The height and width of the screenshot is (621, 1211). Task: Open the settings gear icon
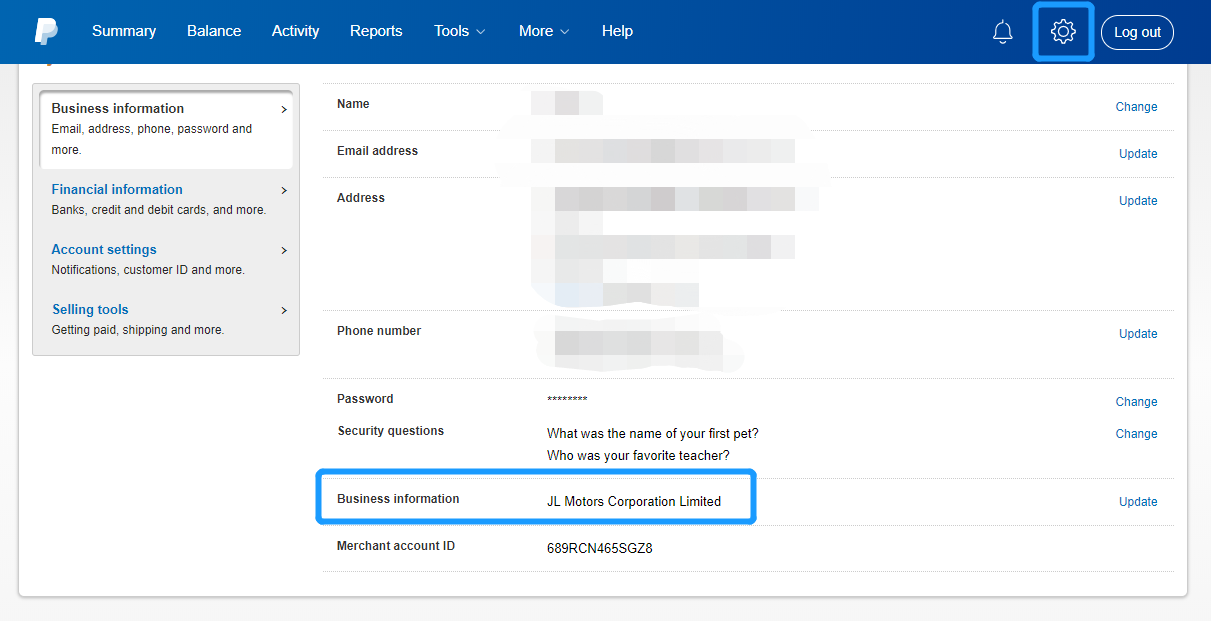click(1063, 32)
